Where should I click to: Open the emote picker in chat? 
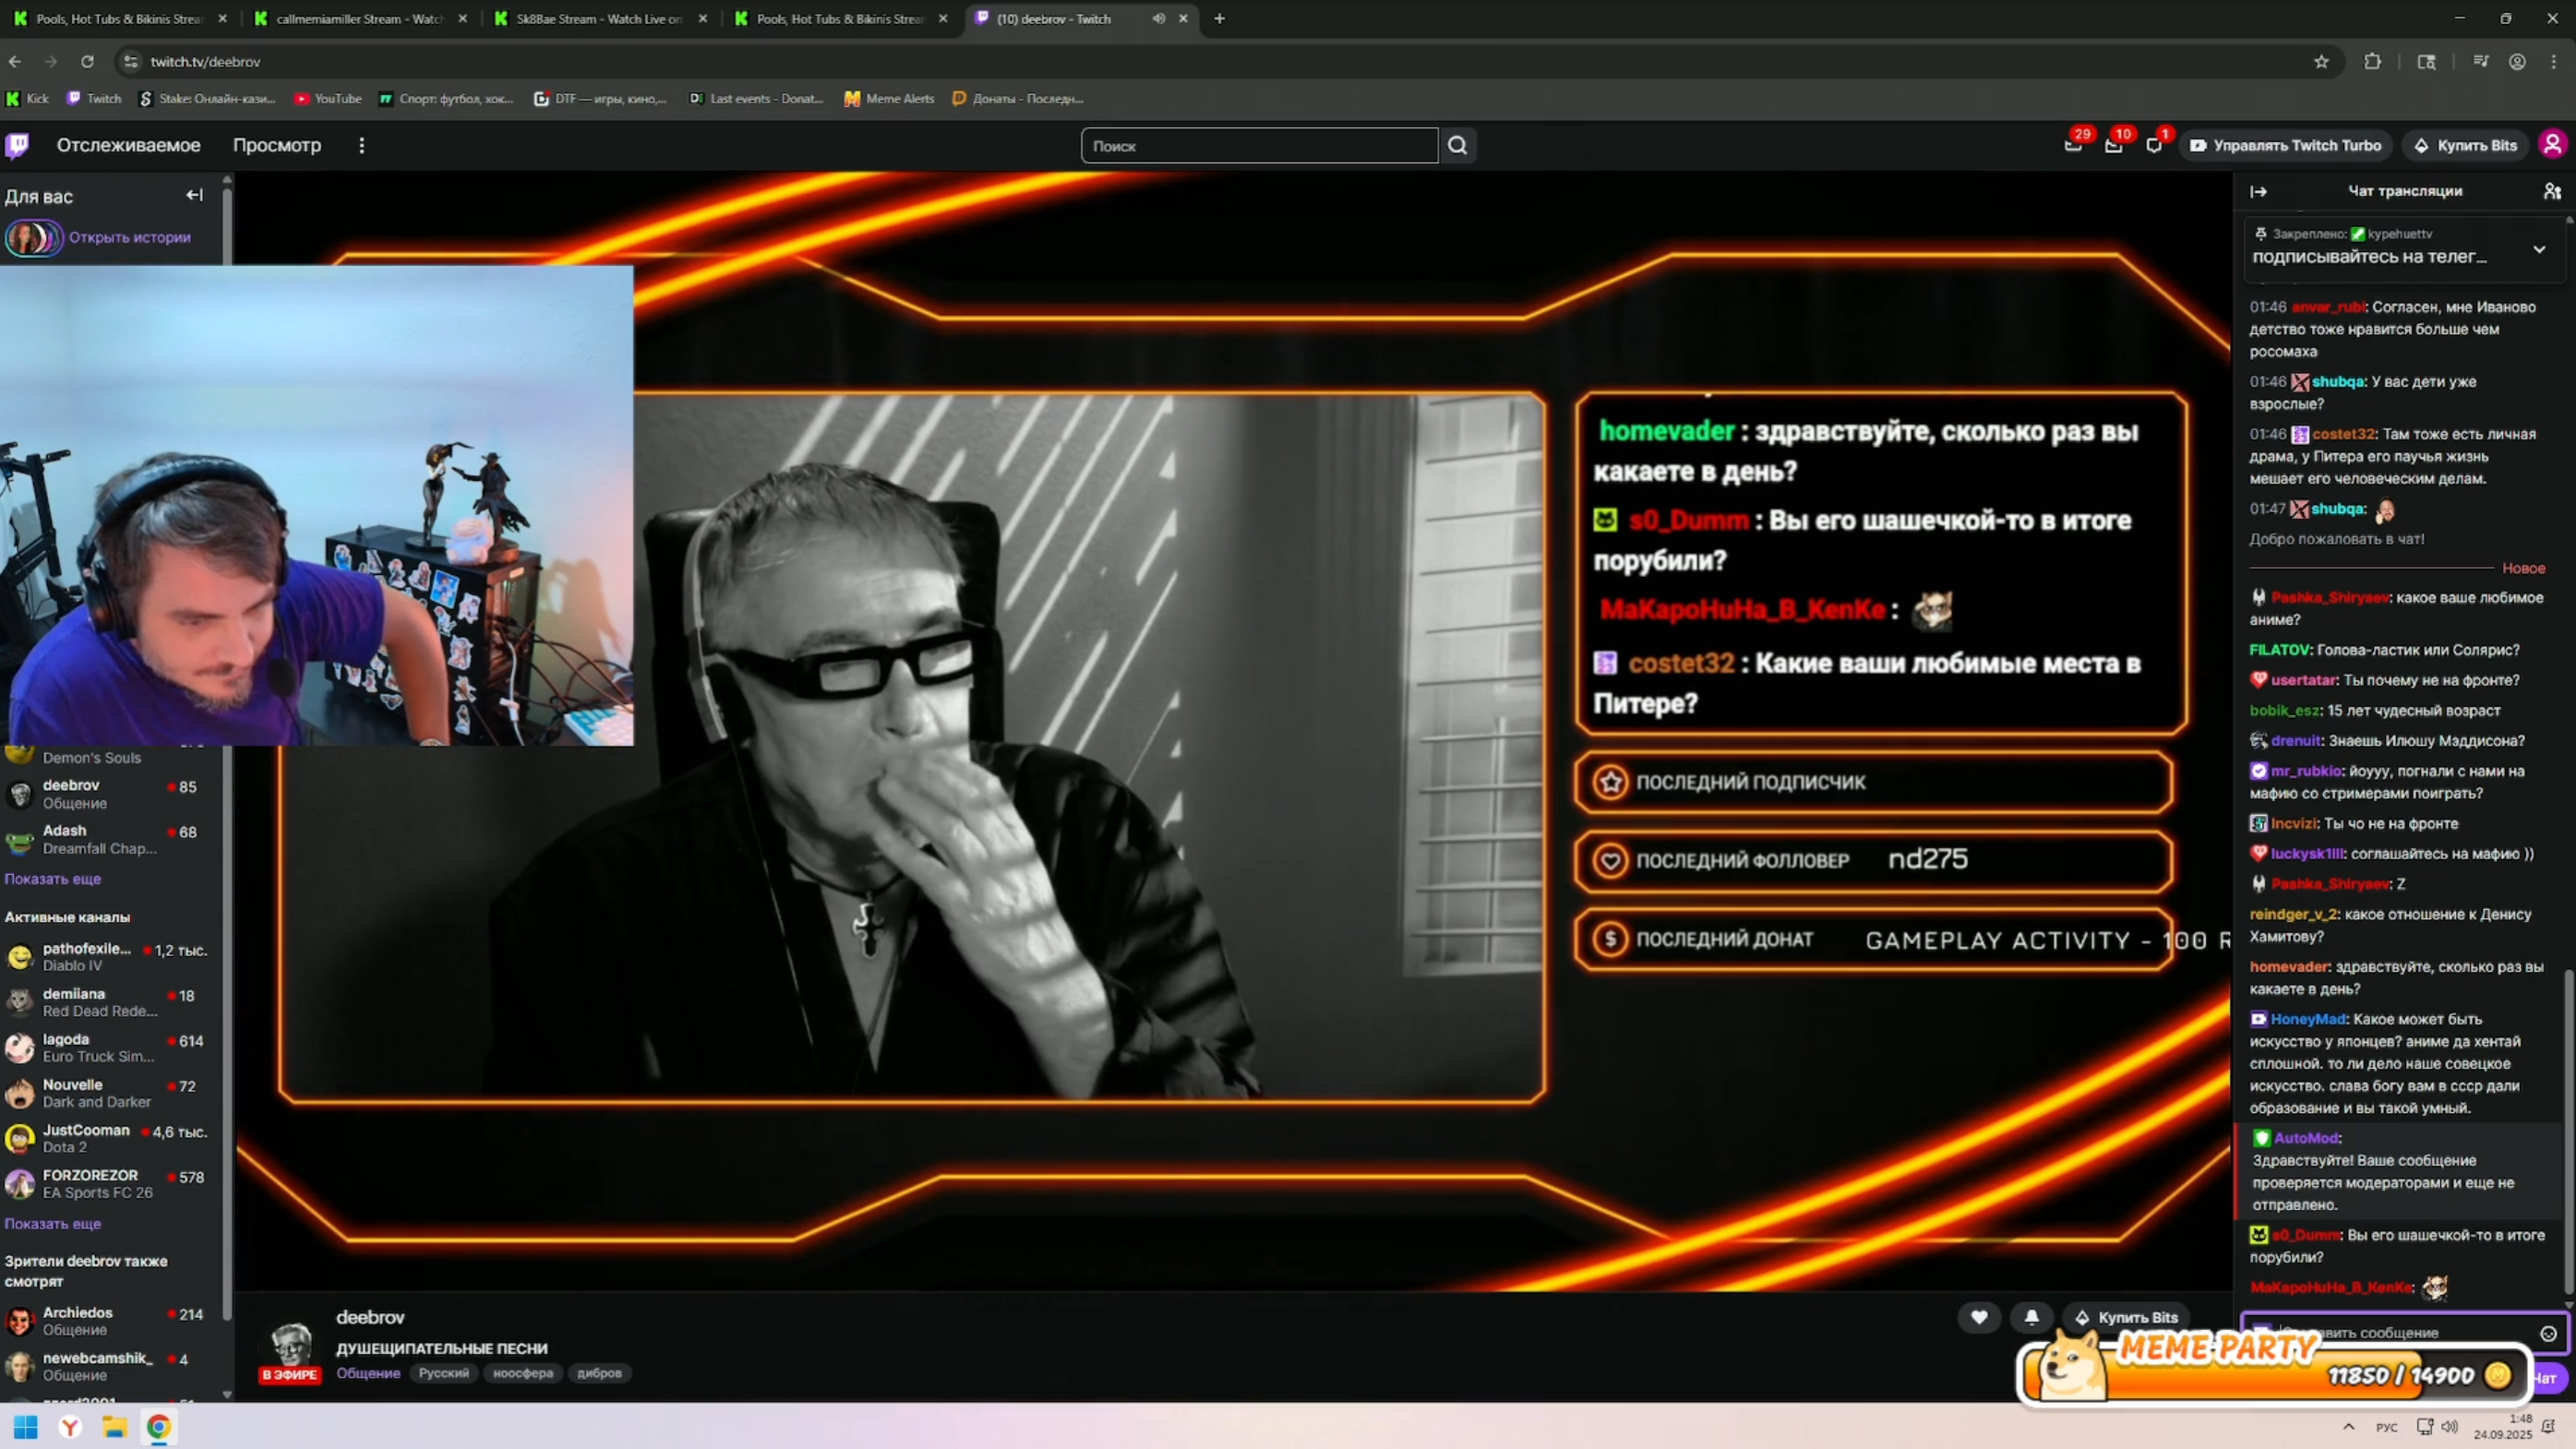click(2548, 1333)
